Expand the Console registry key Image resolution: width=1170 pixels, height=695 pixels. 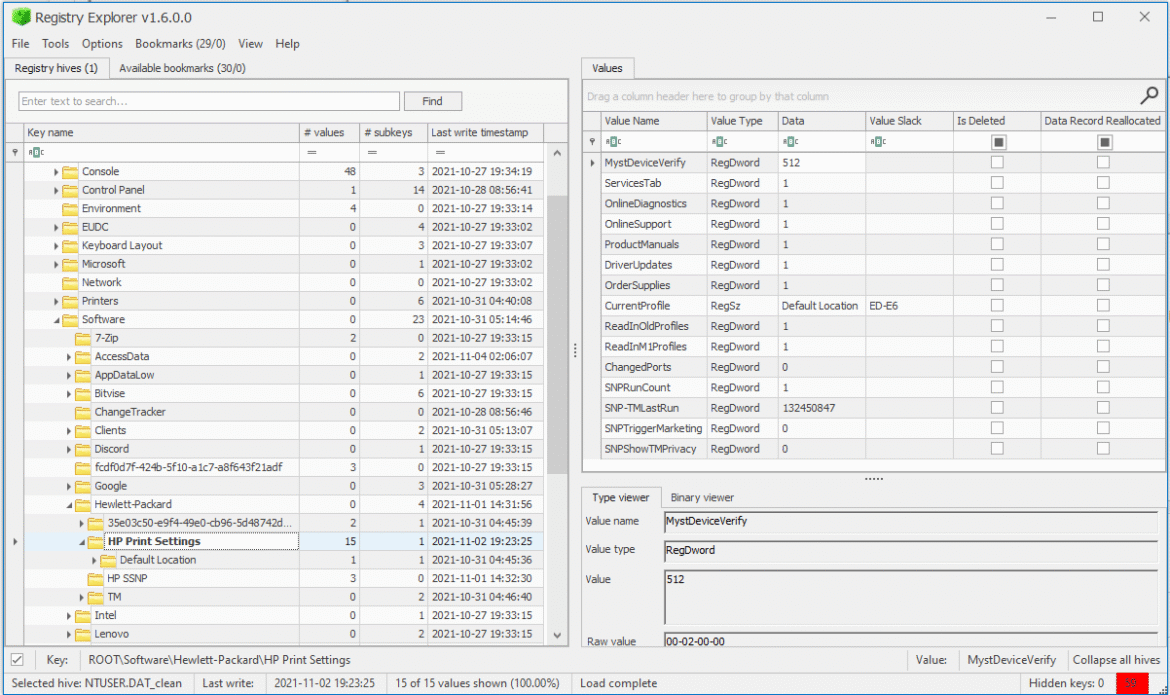pos(56,172)
